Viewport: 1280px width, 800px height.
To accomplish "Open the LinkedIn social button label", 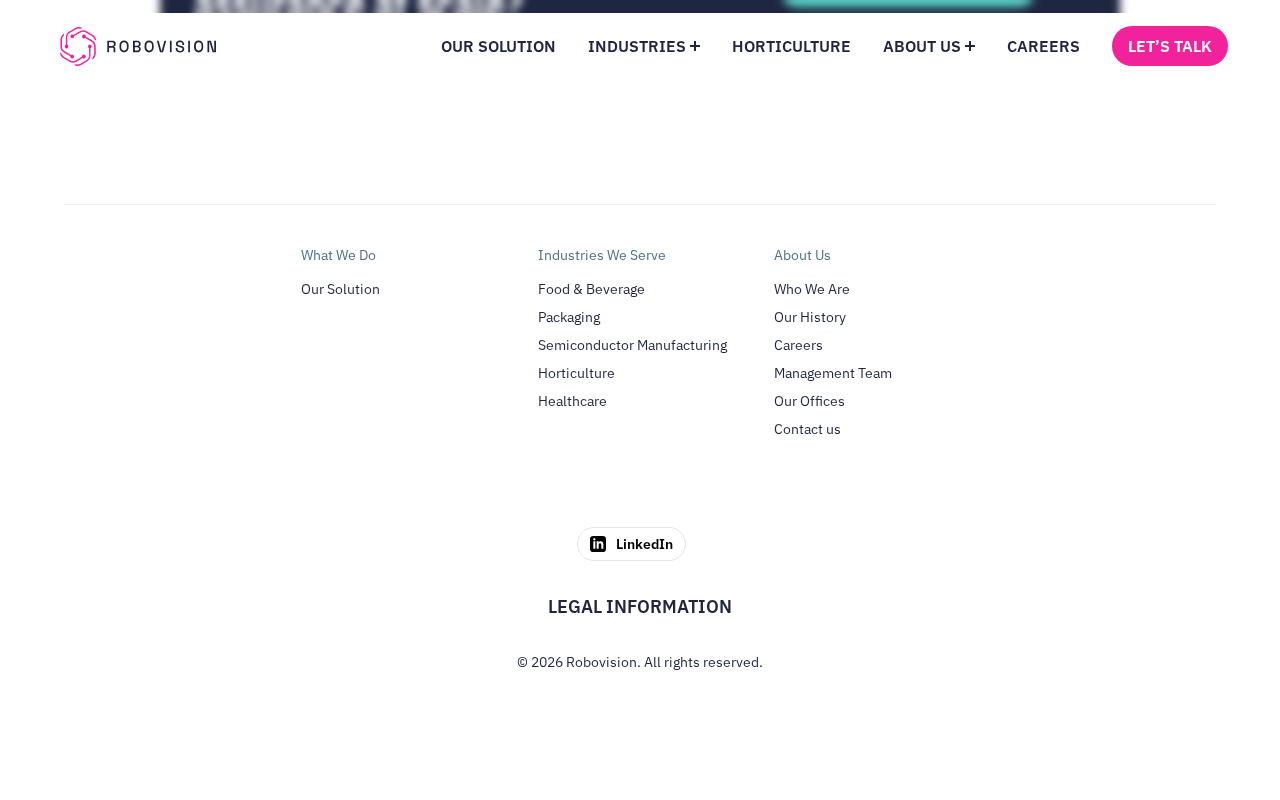I will (644, 544).
